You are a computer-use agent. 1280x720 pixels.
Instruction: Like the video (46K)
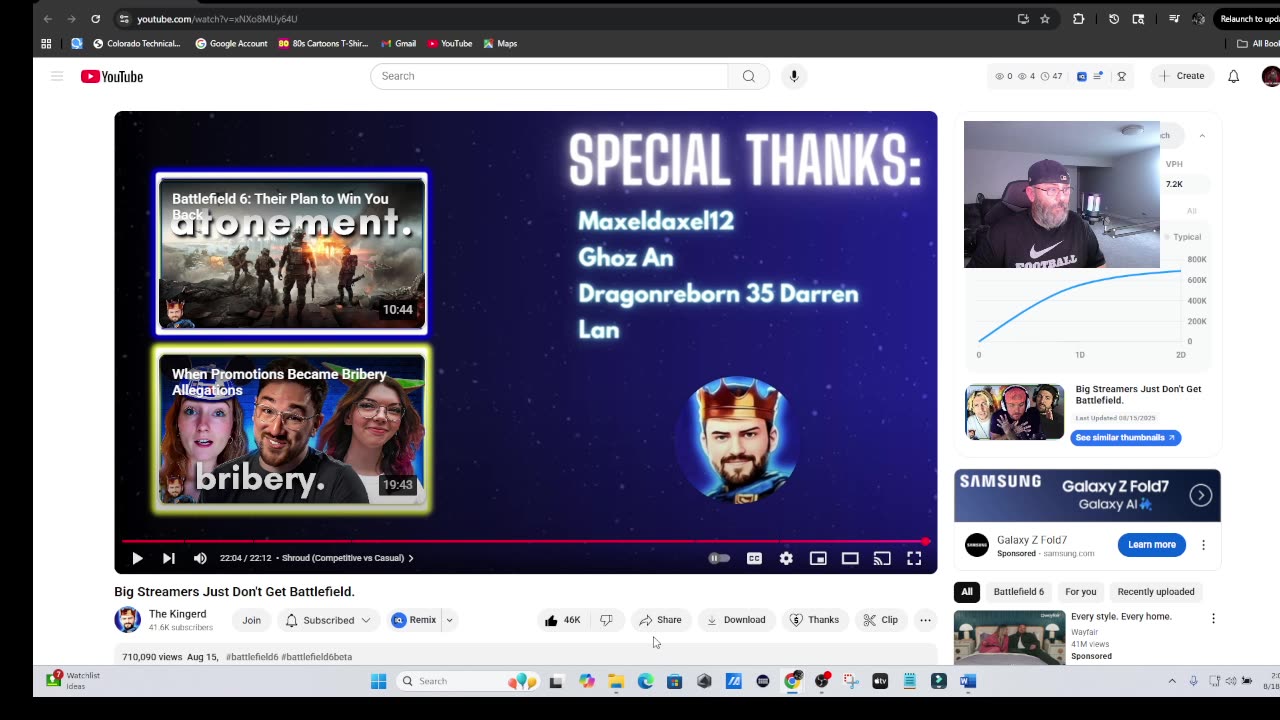[562, 620]
